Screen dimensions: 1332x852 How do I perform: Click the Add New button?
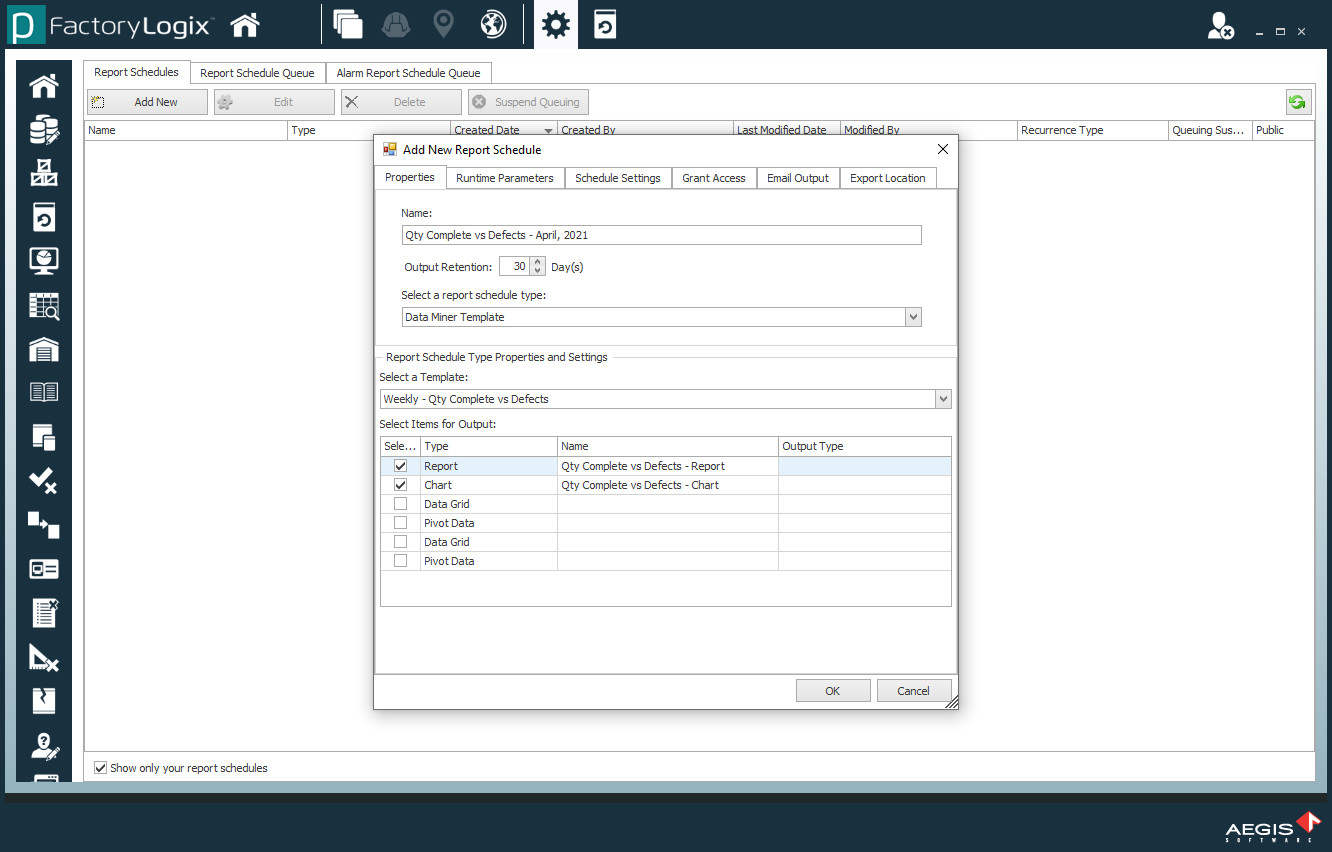point(146,101)
